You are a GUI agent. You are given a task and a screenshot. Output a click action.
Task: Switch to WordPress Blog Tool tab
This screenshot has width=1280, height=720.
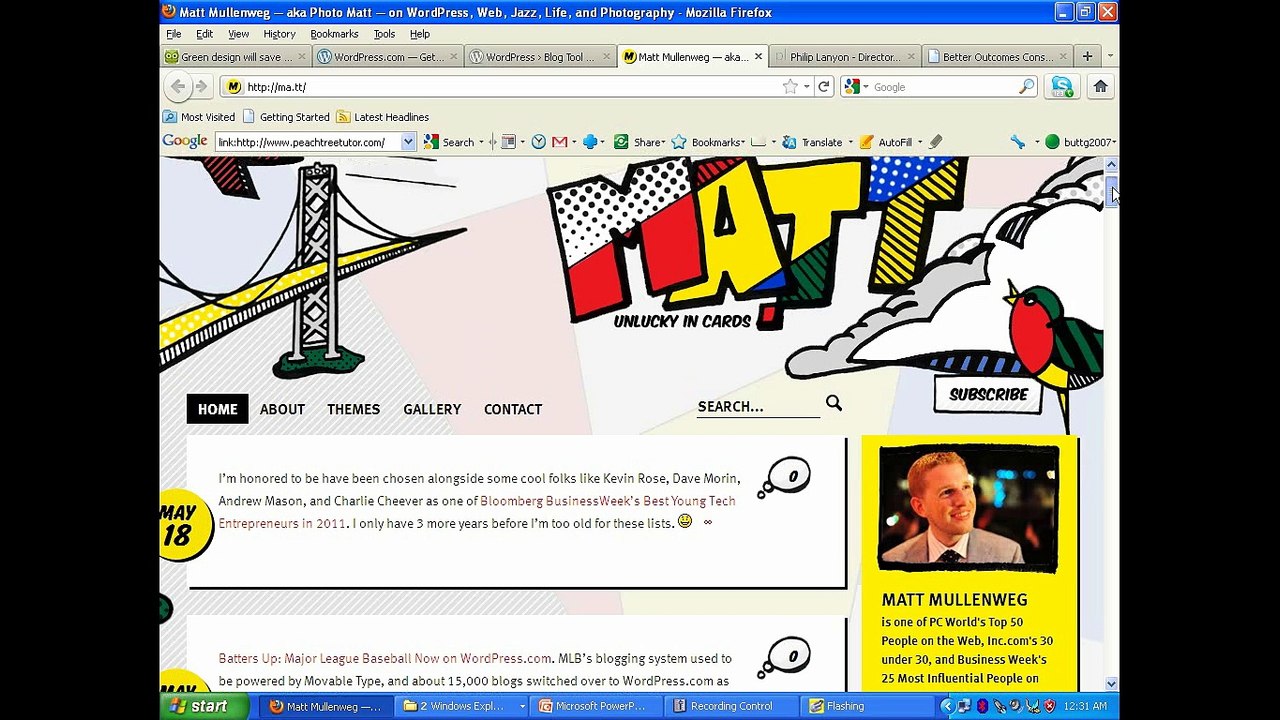tap(540, 57)
